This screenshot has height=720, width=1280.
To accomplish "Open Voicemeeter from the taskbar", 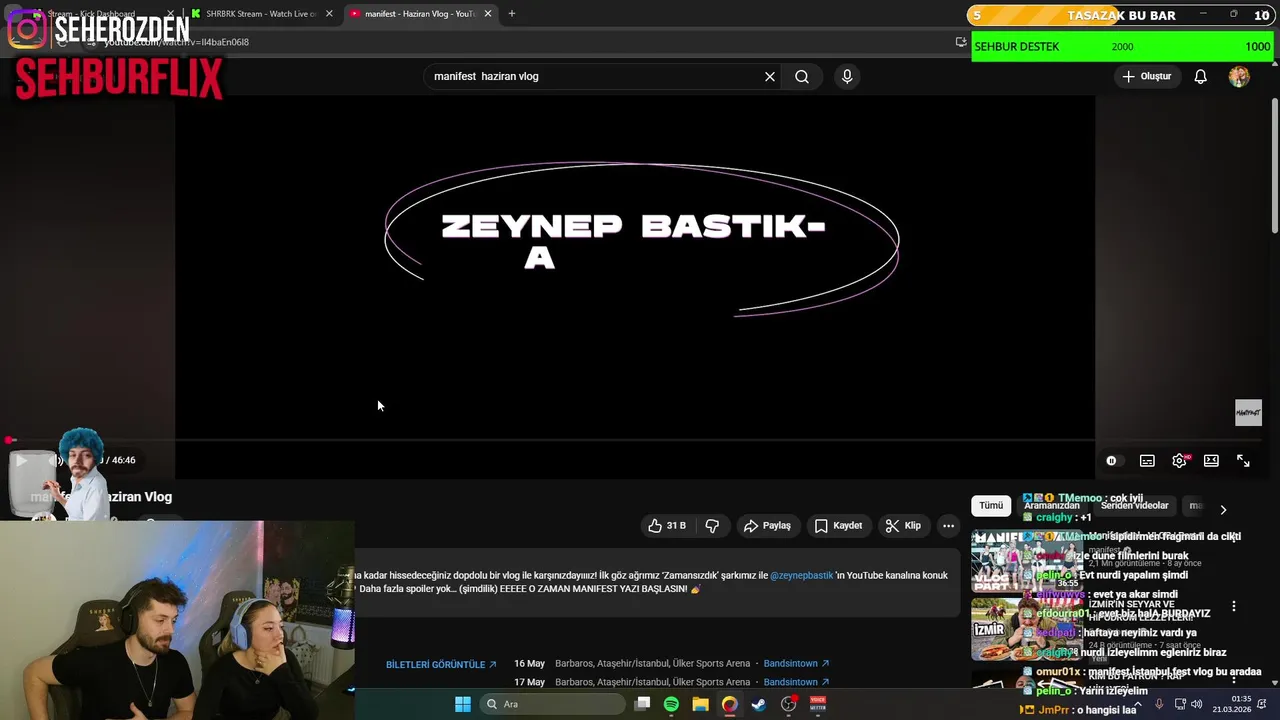I will pos(818,704).
